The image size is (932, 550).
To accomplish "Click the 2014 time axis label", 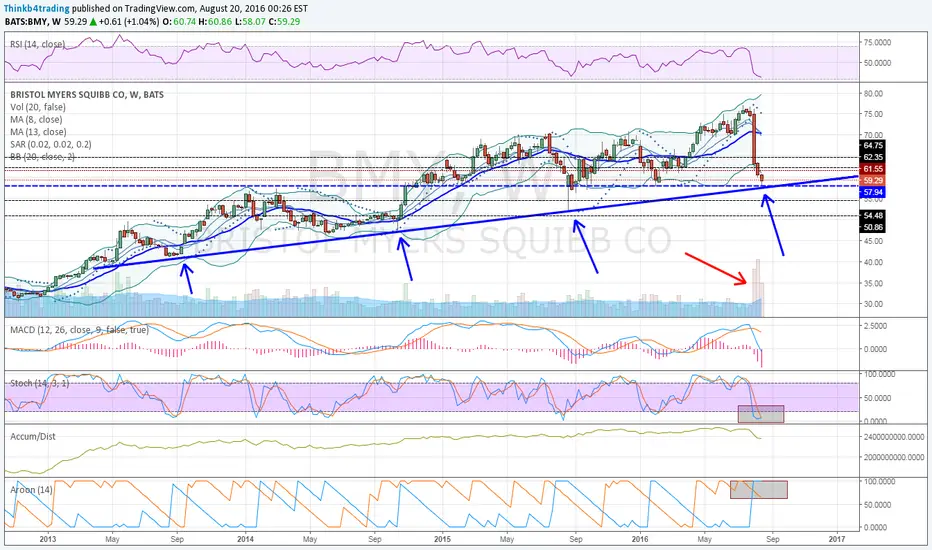I will point(245,539).
